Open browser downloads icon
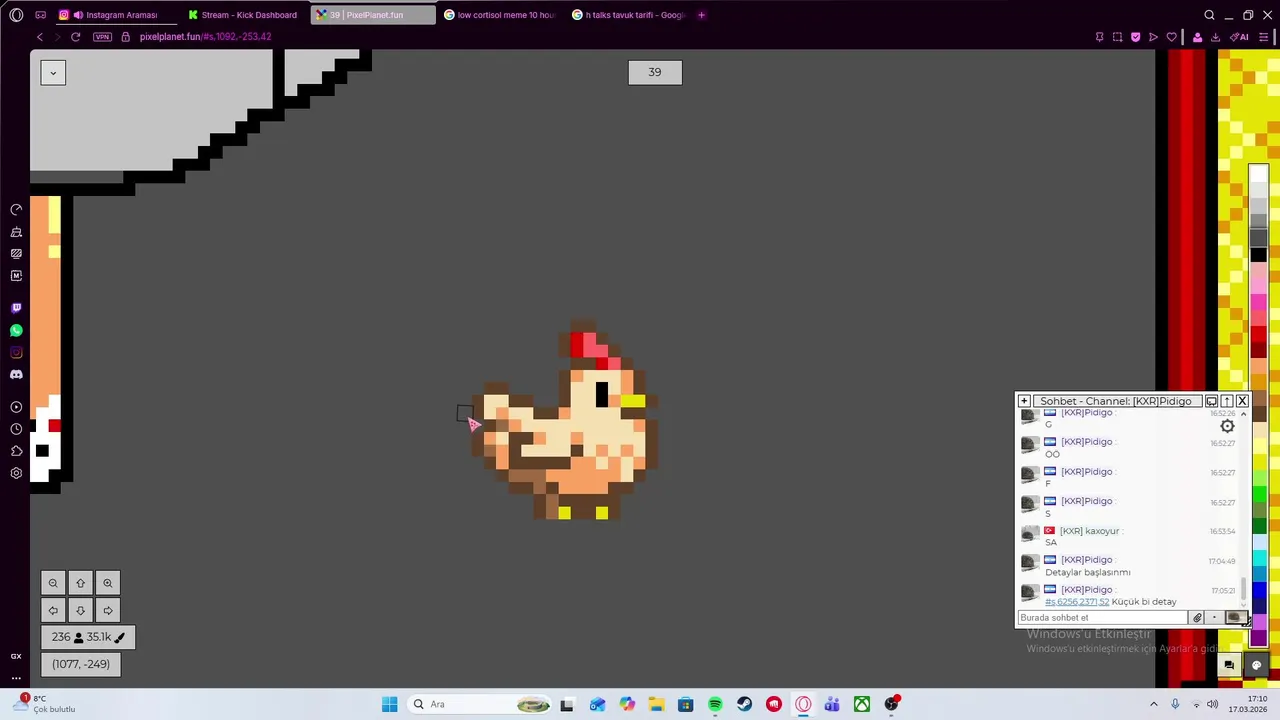This screenshot has height=720, width=1280. 1215,37
